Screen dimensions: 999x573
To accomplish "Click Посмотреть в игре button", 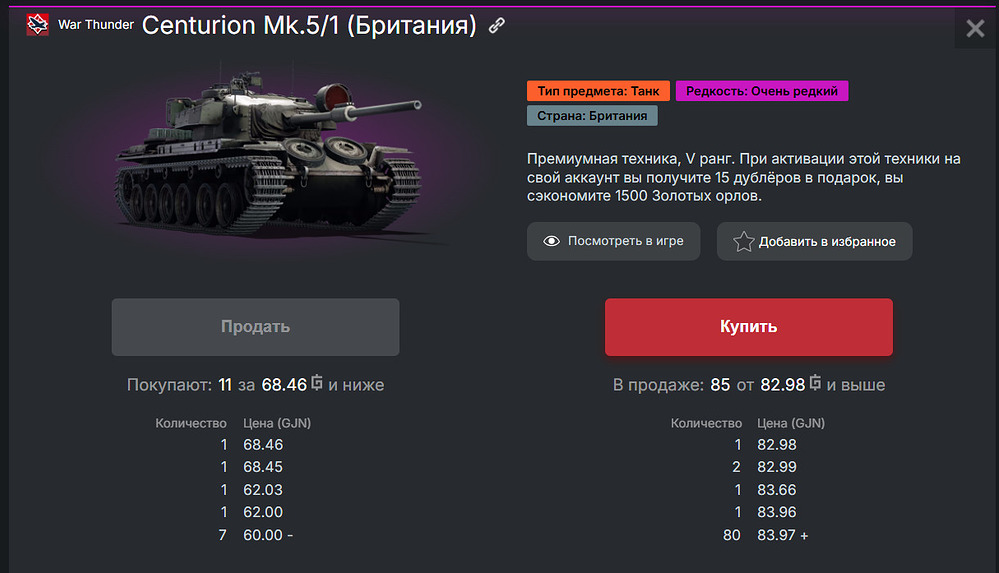I will (614, 241).
